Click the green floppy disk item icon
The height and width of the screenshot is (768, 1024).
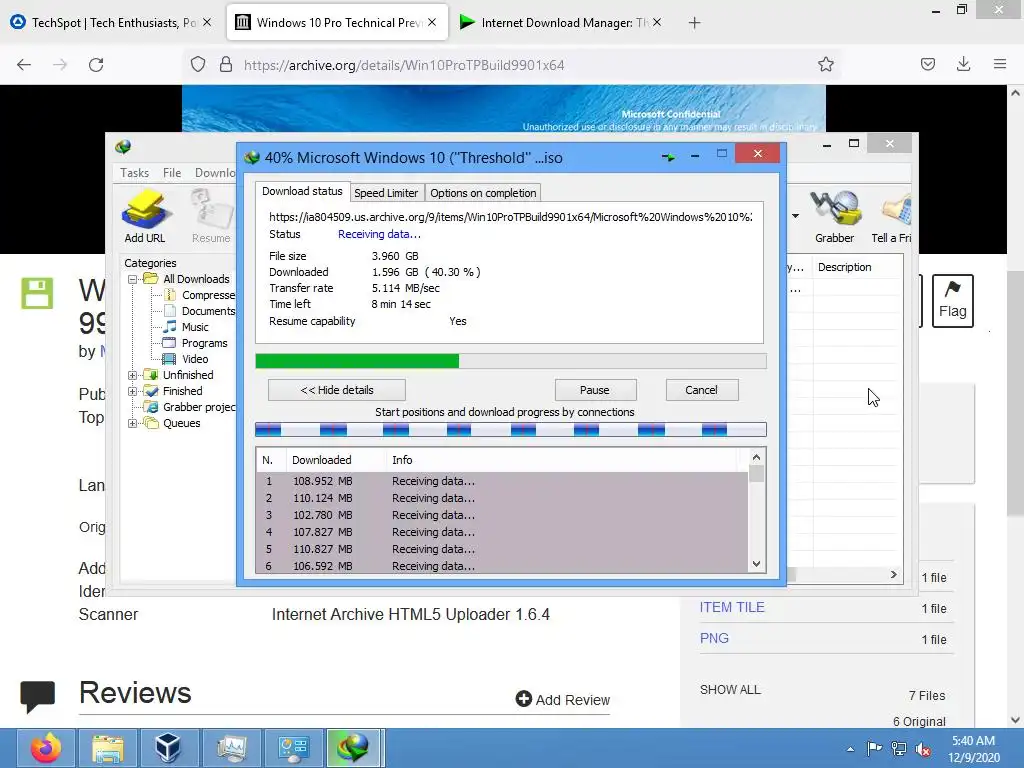tap(37, 293)
